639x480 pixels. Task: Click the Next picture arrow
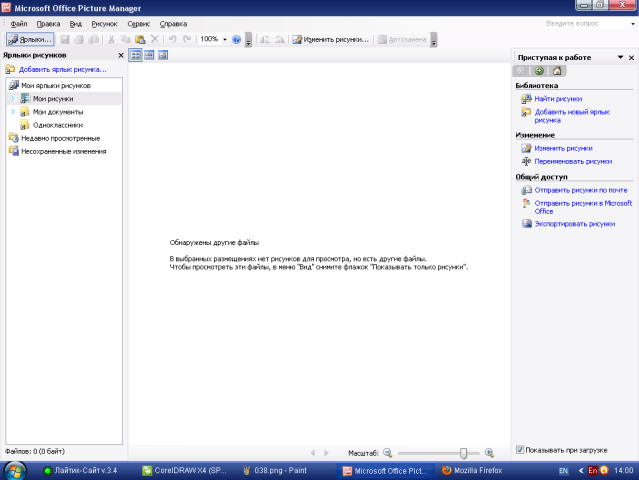click(x=326, y=453)
